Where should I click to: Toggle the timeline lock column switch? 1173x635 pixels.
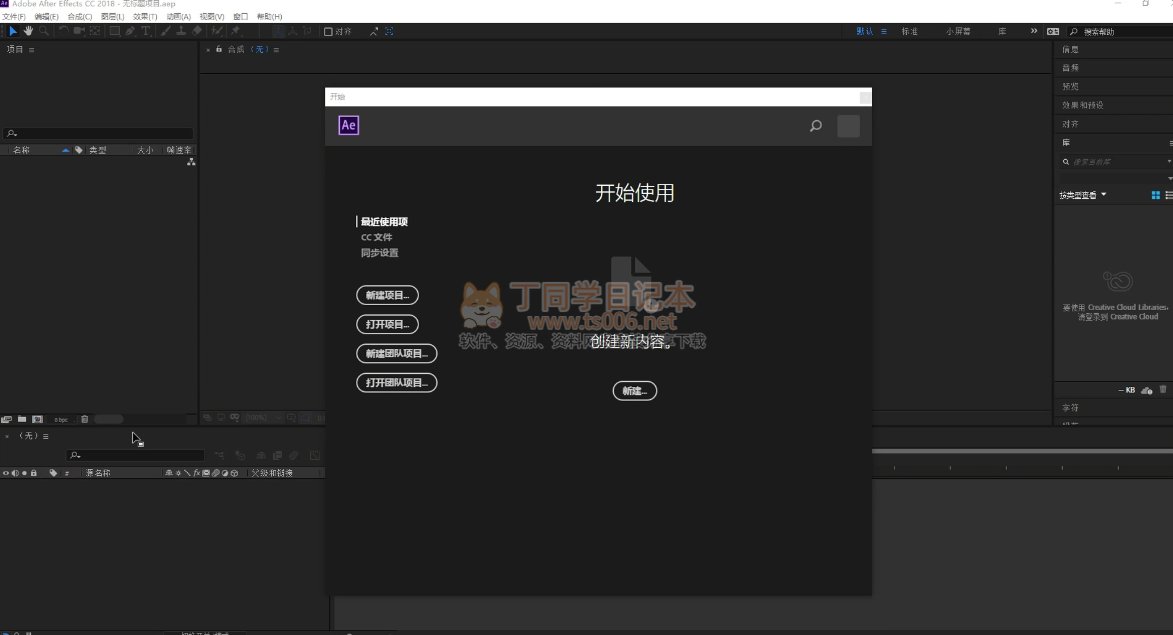click(x=34, y=473)
